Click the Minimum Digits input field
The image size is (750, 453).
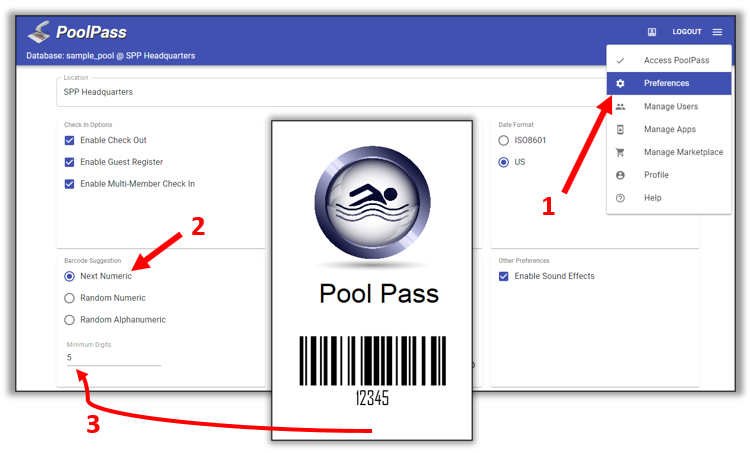point(114,358)
